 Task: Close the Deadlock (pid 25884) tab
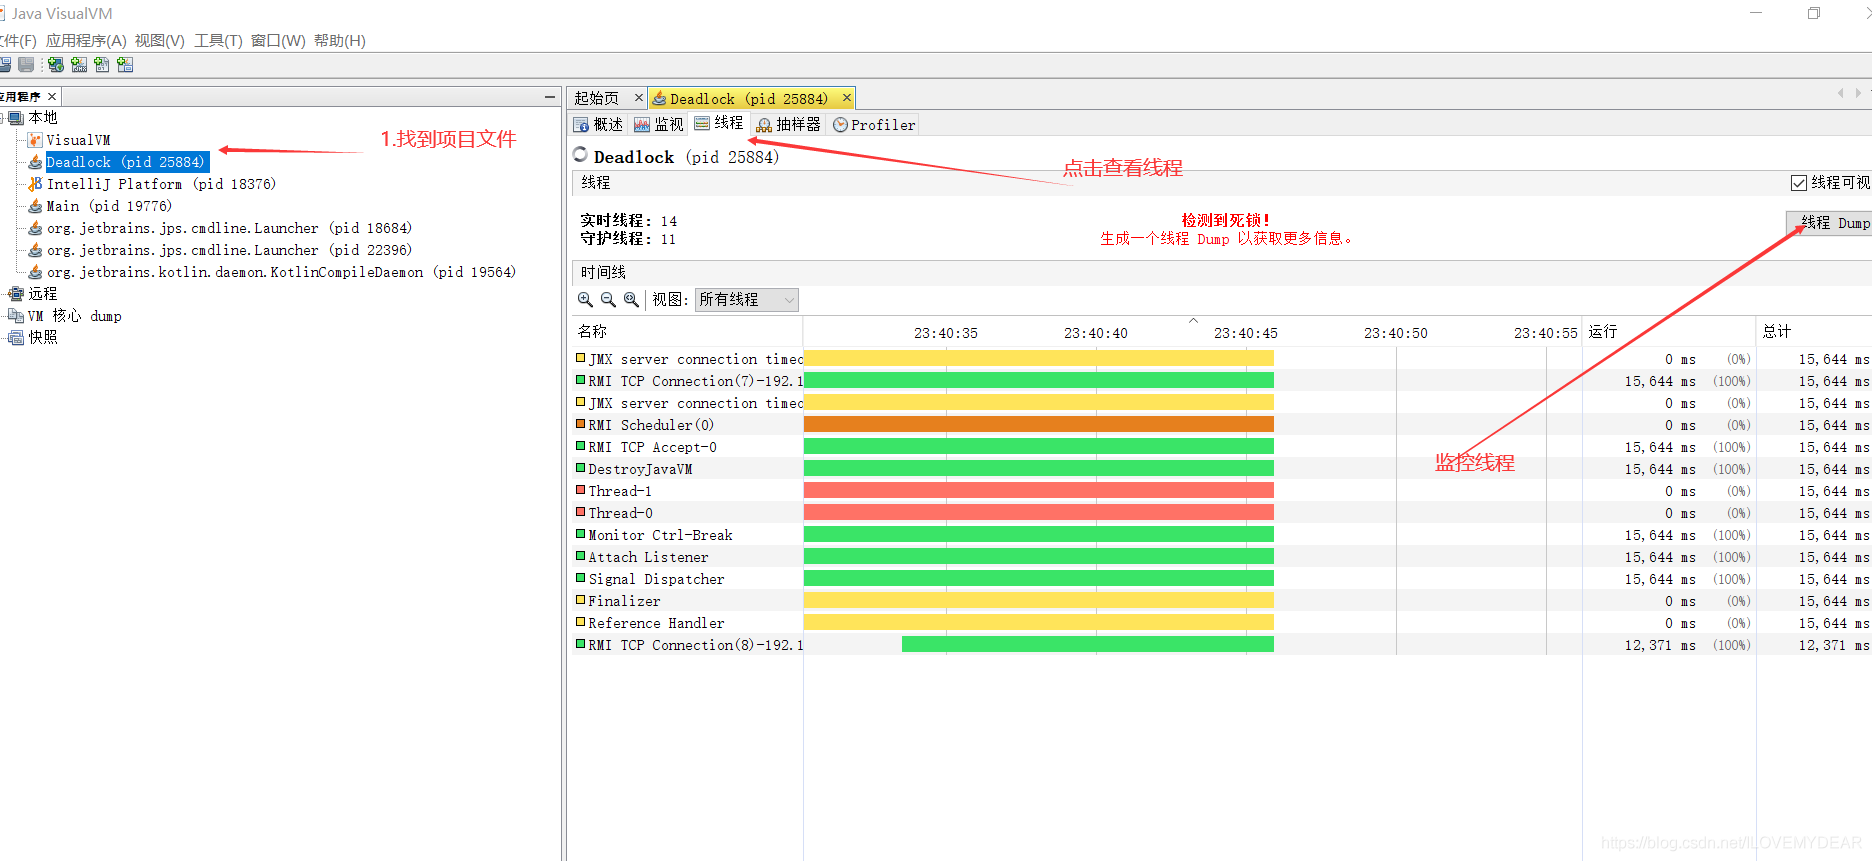pos(846,98)
